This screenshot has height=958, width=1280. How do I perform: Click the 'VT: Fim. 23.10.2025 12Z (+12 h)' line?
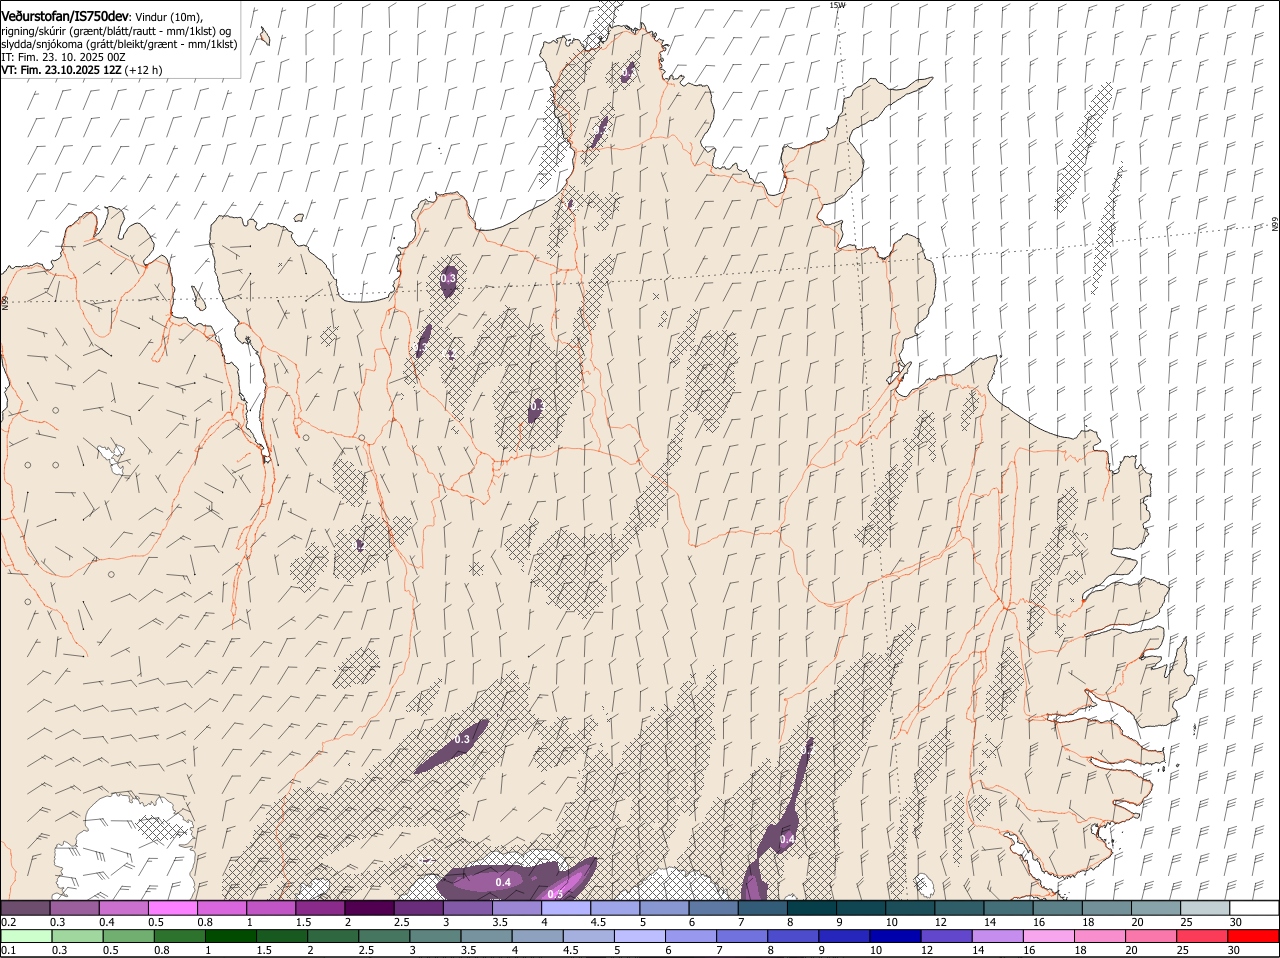81,70
